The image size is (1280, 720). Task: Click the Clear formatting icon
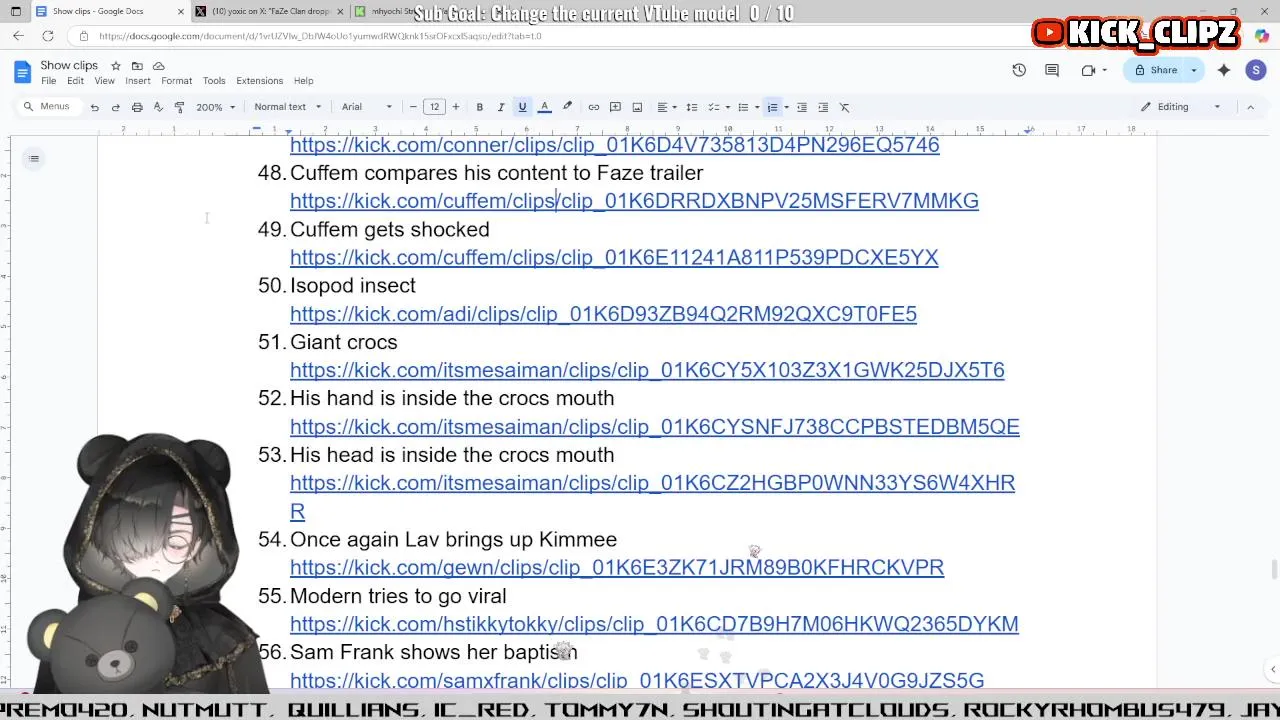[x=844, y=107]
